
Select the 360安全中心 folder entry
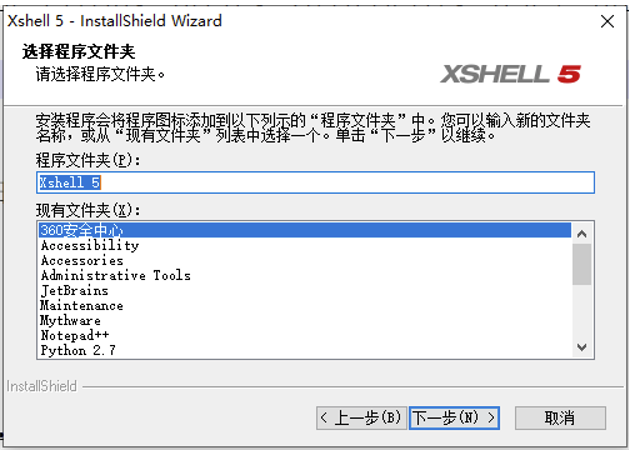(305, 230)
